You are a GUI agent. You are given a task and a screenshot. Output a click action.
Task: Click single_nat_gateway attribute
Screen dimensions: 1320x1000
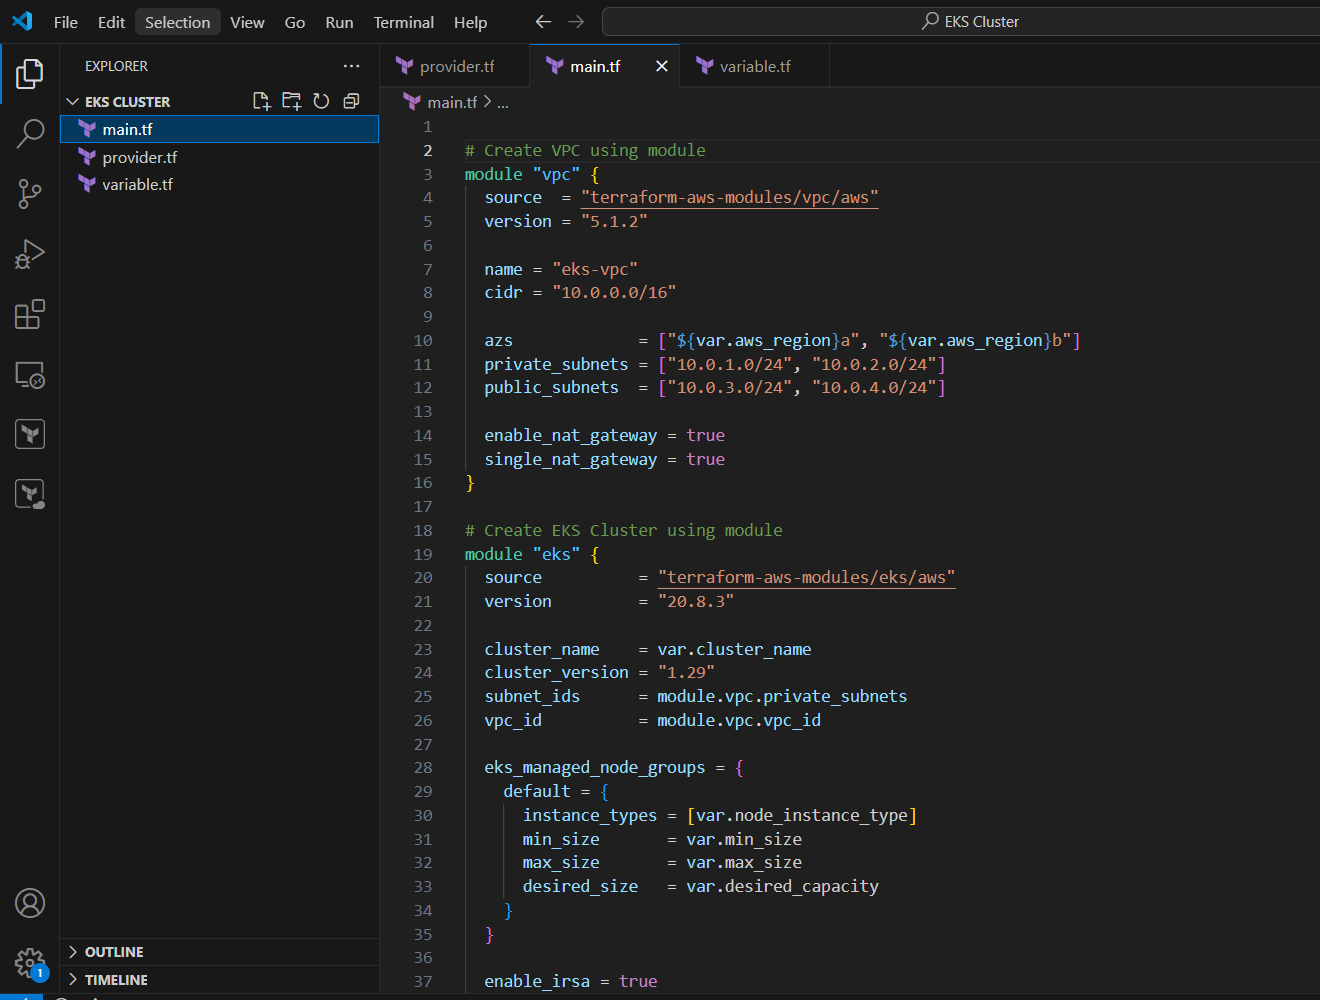[571, 459]
